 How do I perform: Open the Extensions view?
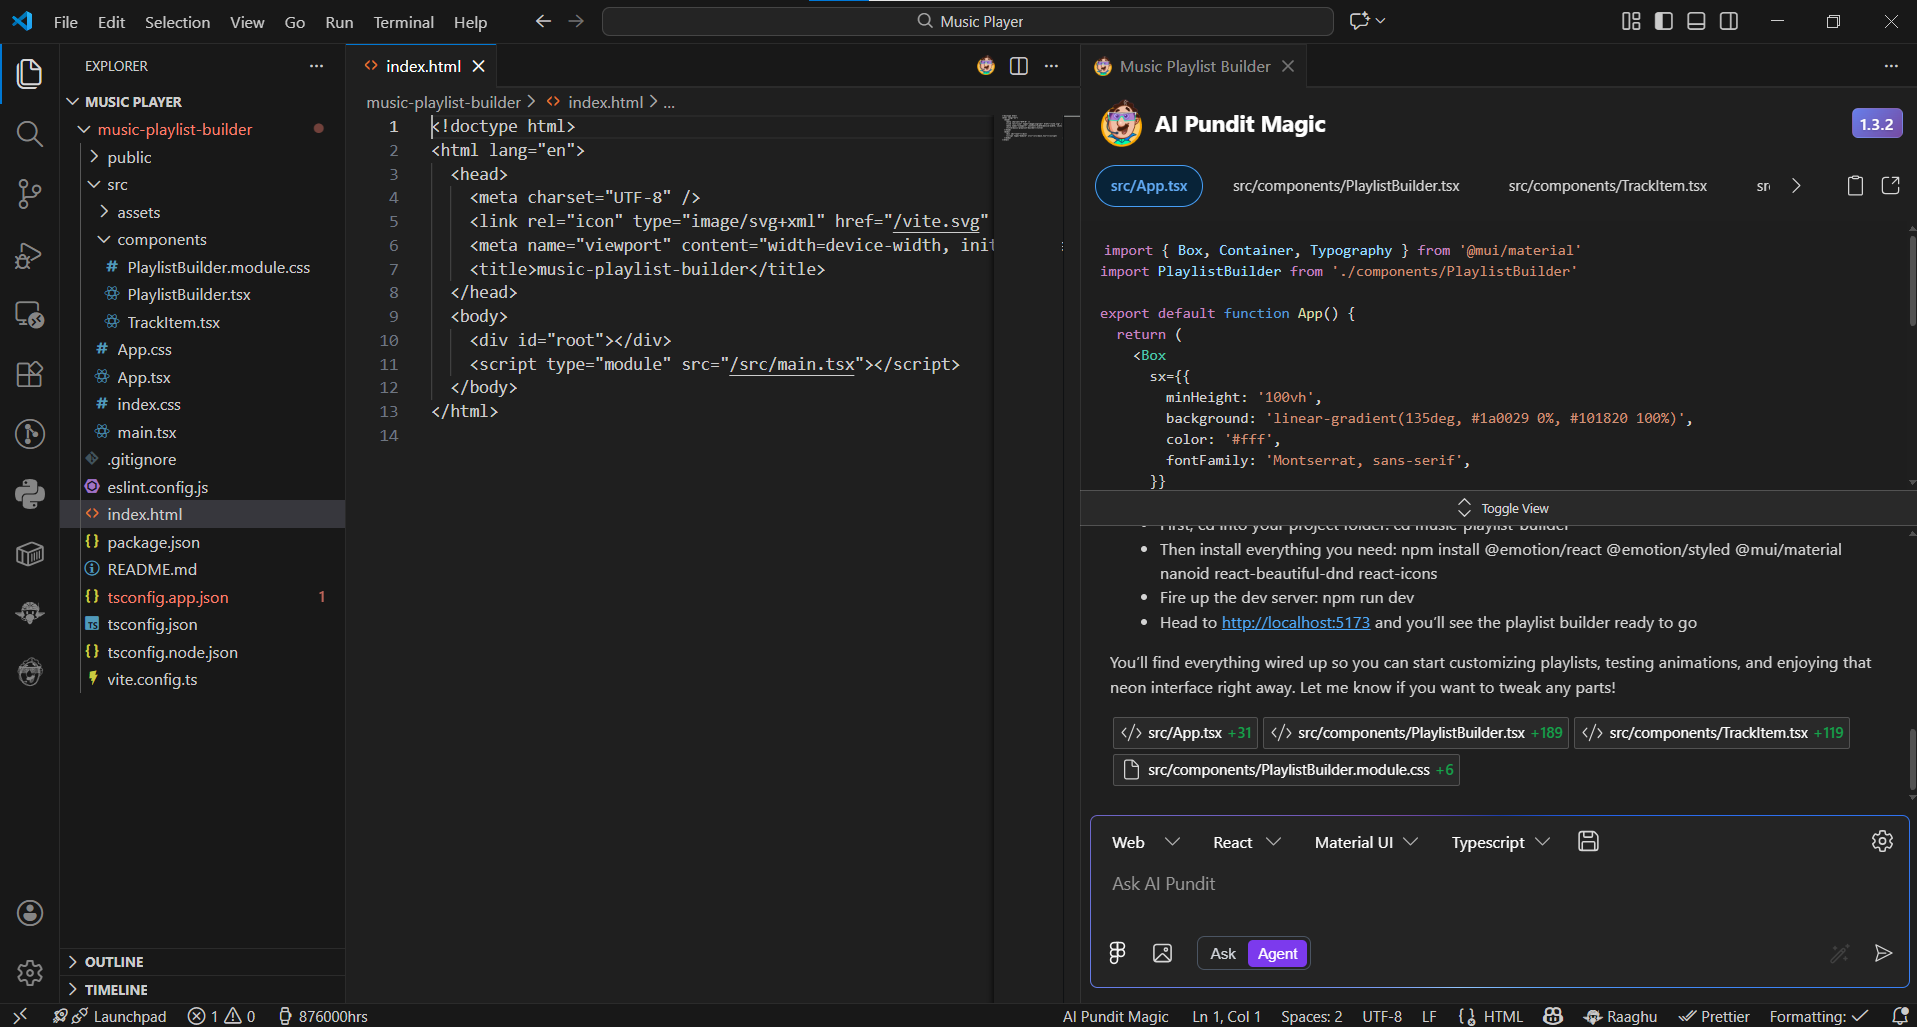tap(30, 374)
